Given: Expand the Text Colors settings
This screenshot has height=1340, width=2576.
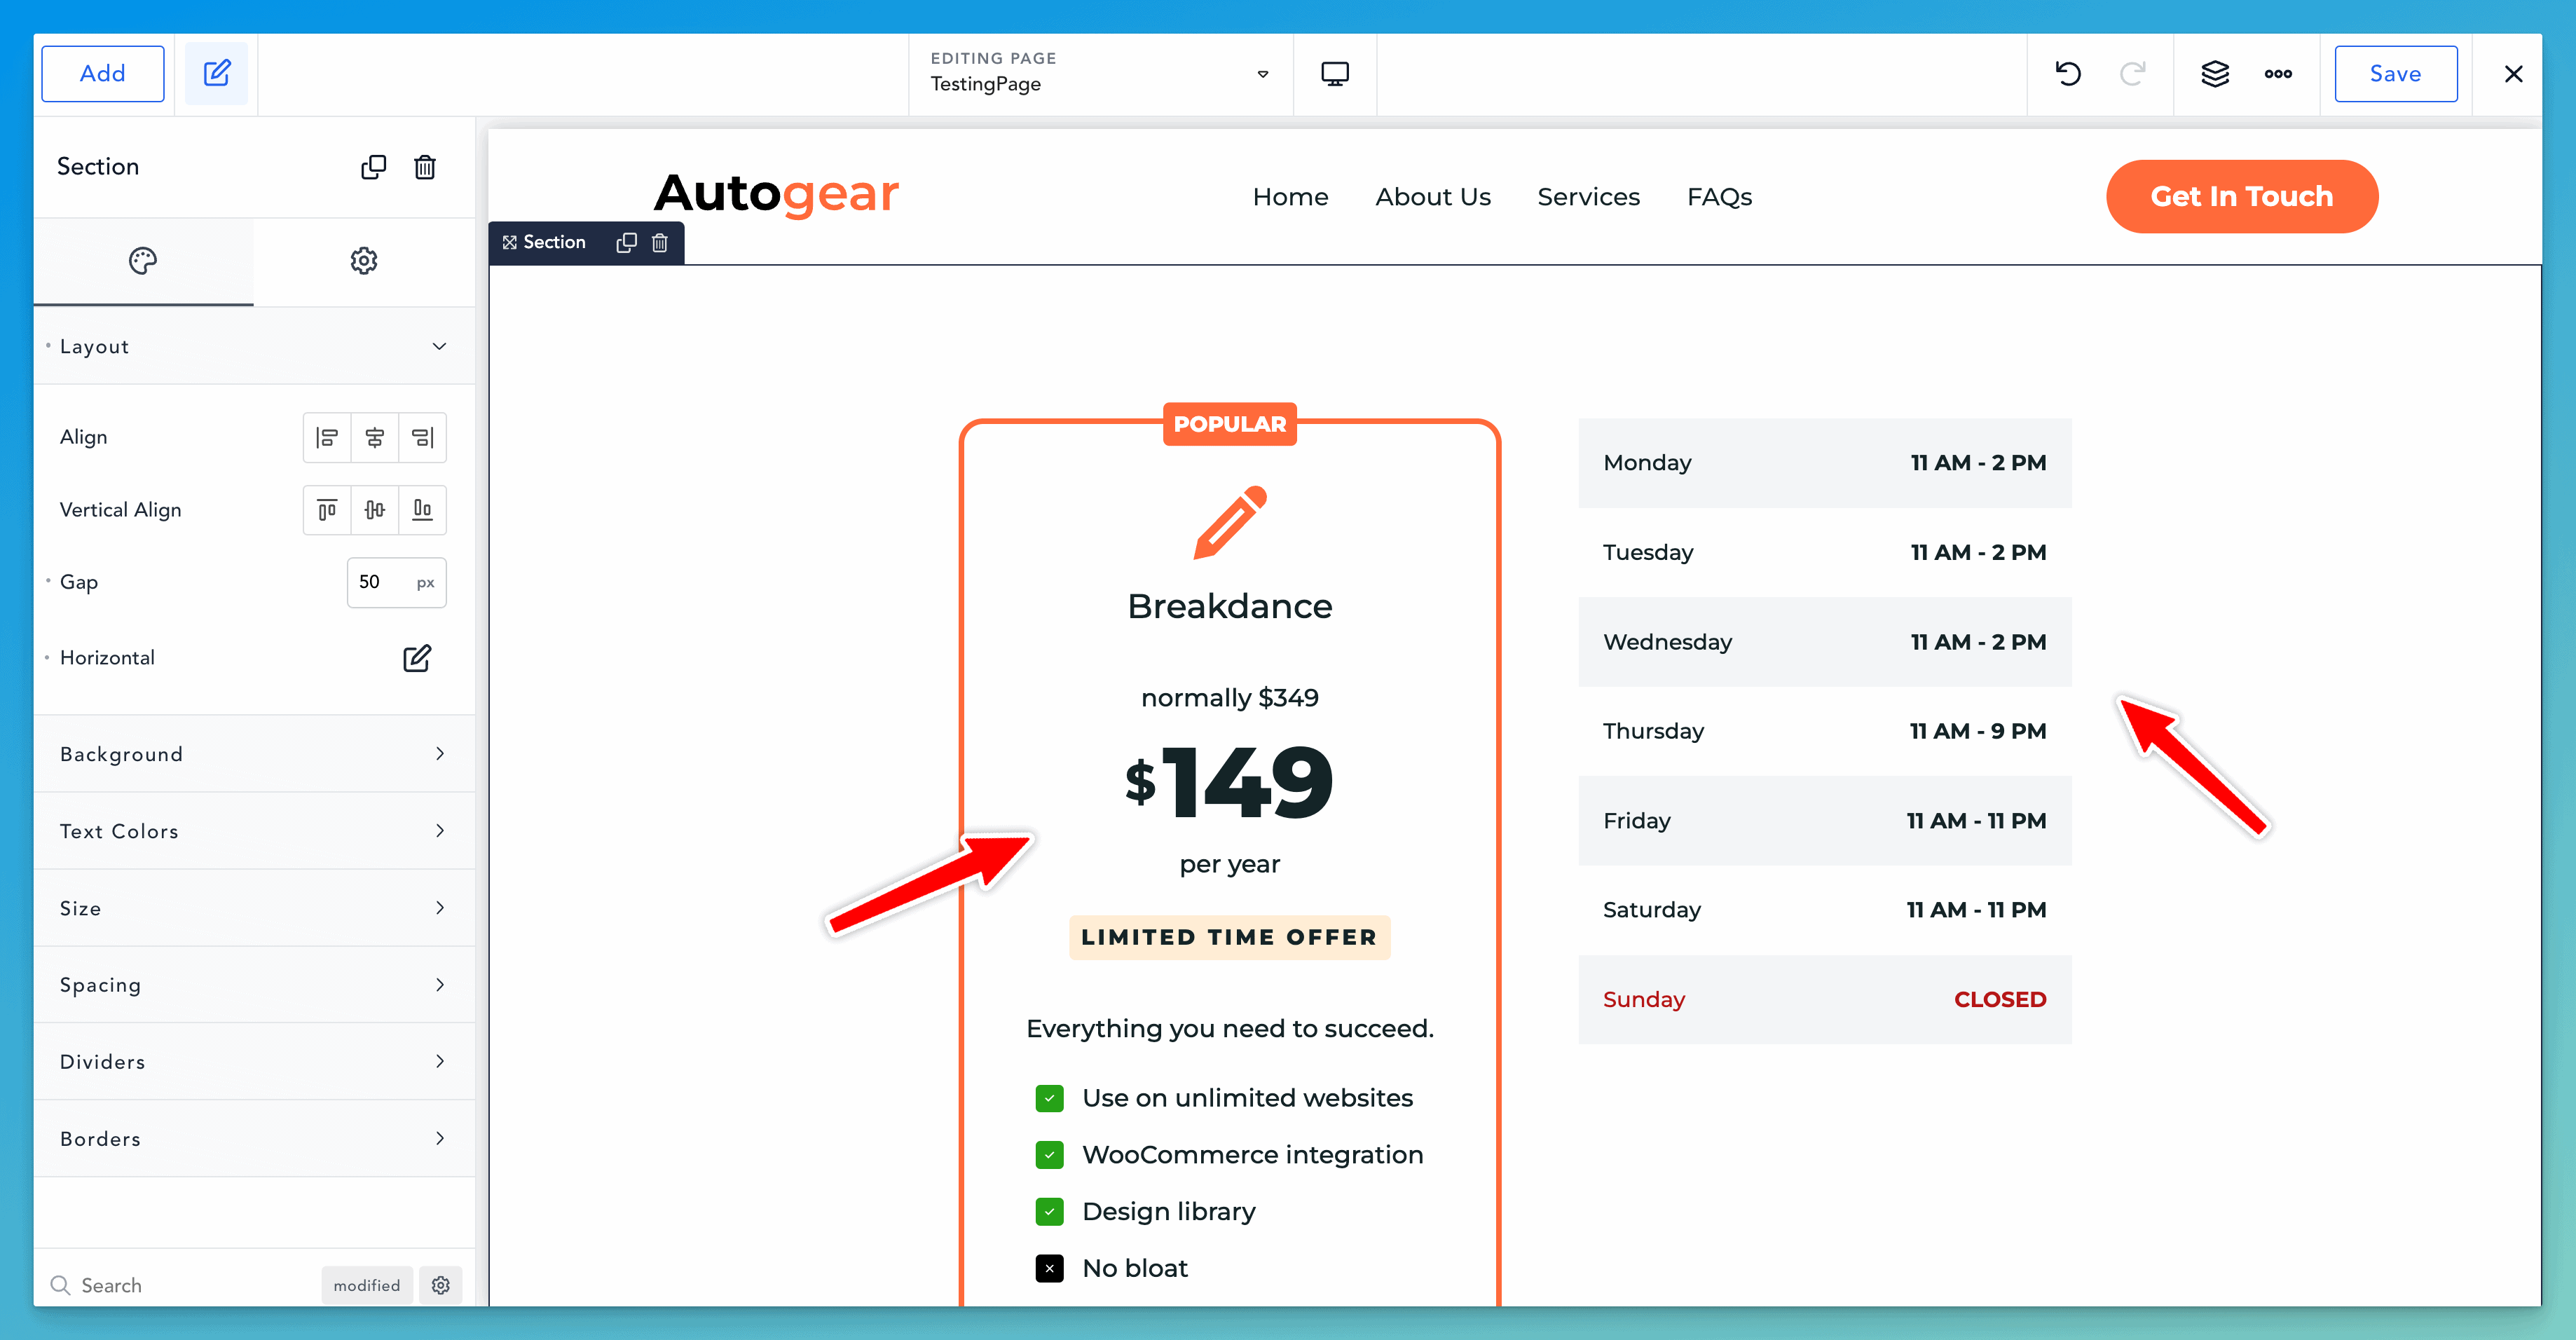Looking at the screenshot, I should (x=254, y=831).
